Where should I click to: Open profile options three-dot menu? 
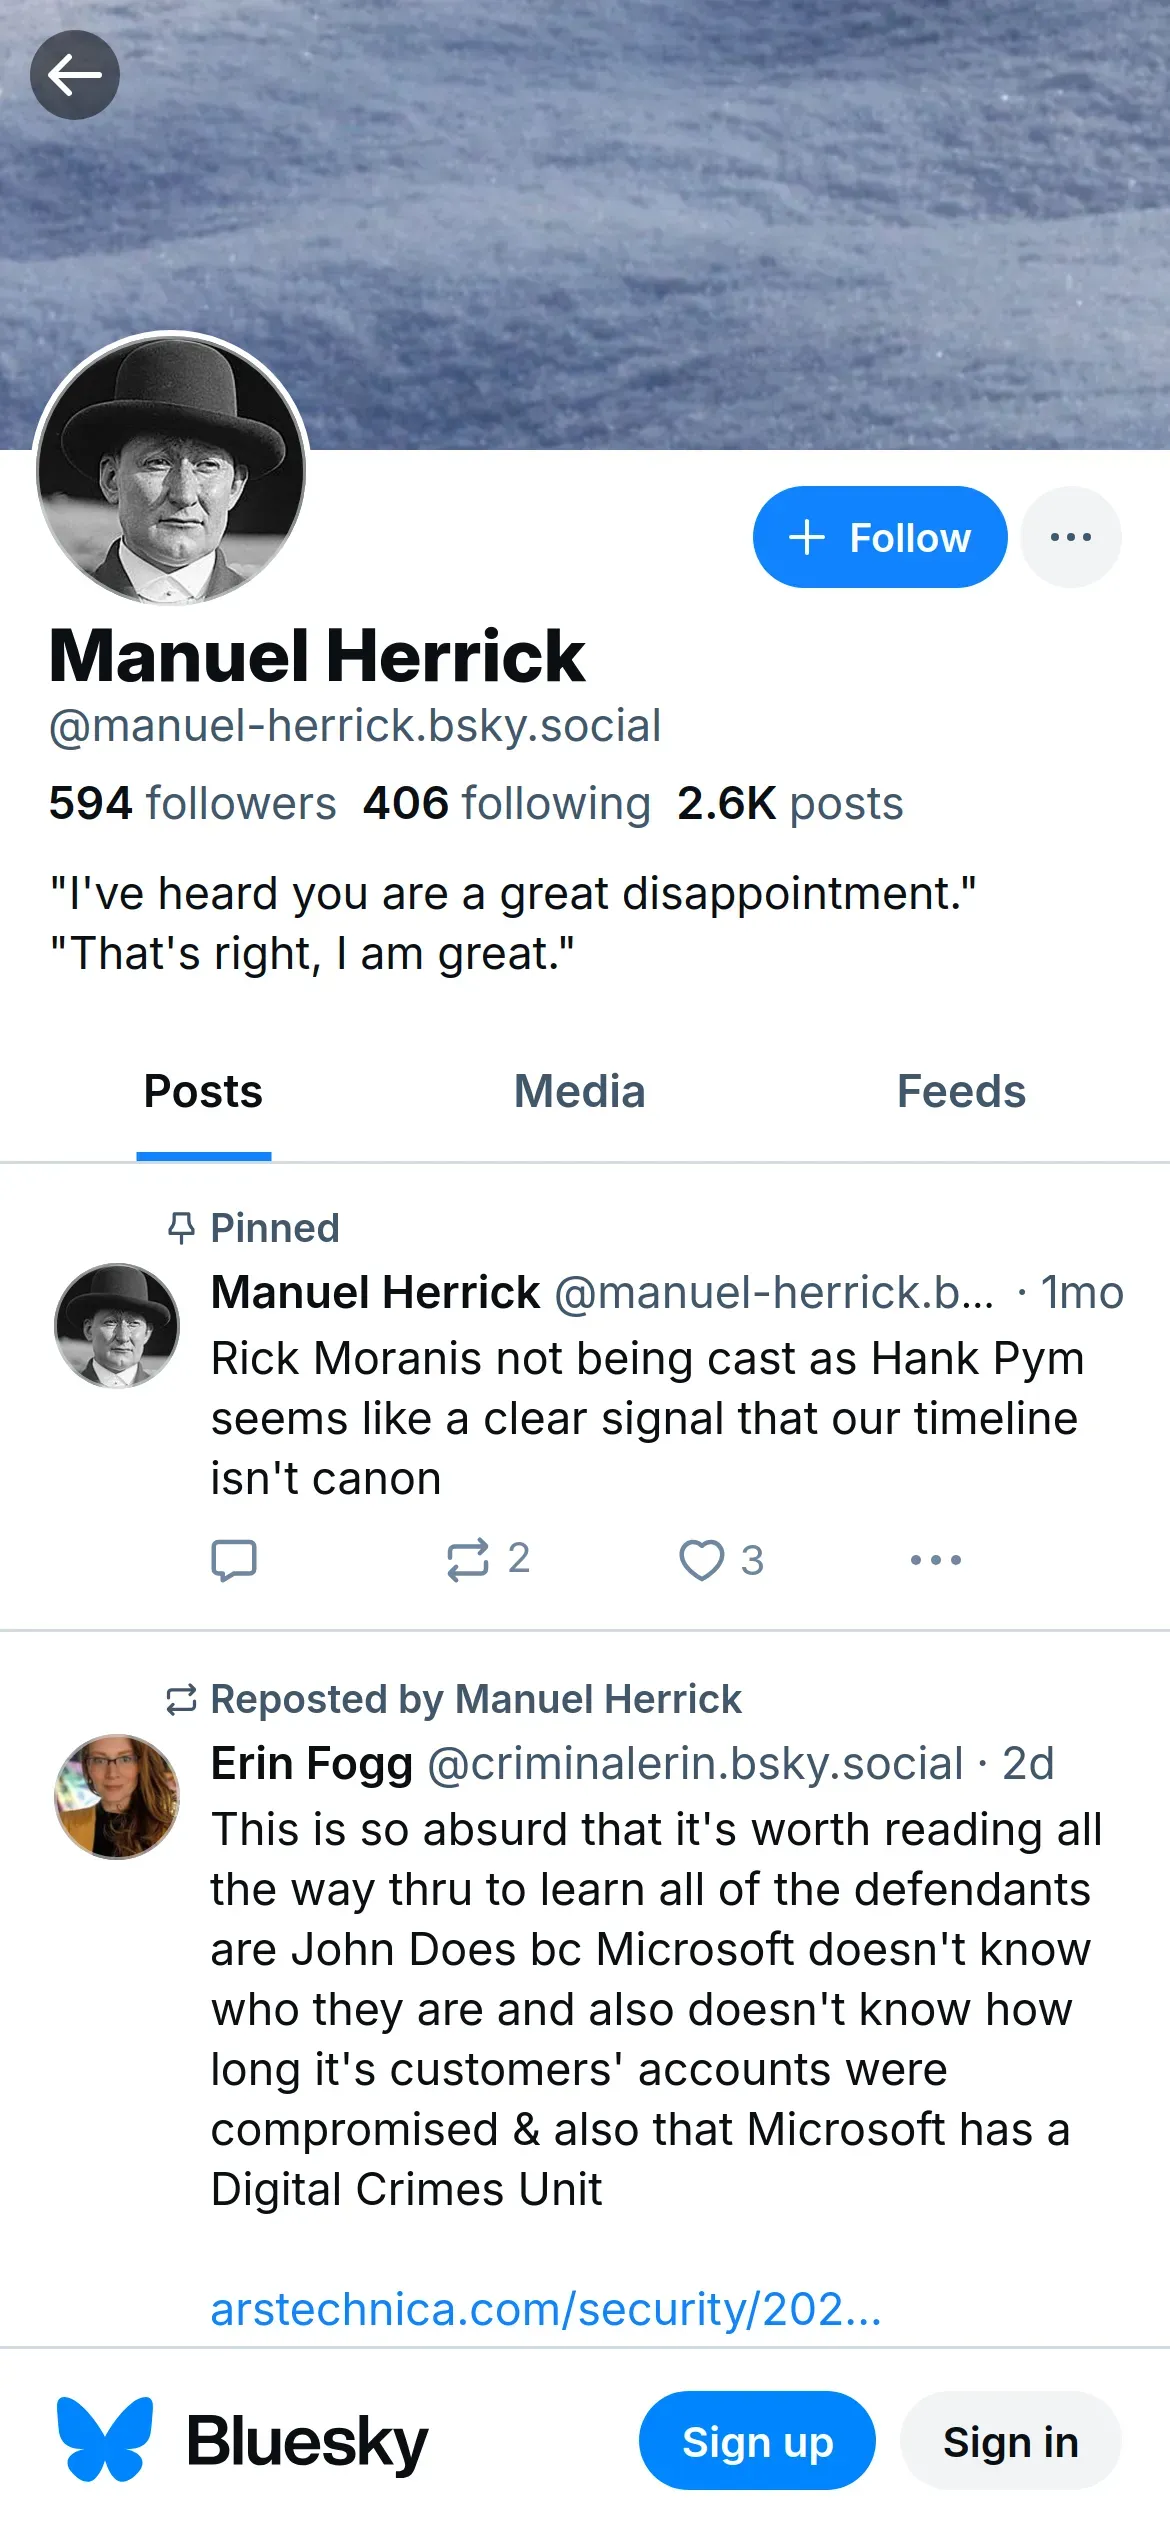click(x=1070, y=537)
